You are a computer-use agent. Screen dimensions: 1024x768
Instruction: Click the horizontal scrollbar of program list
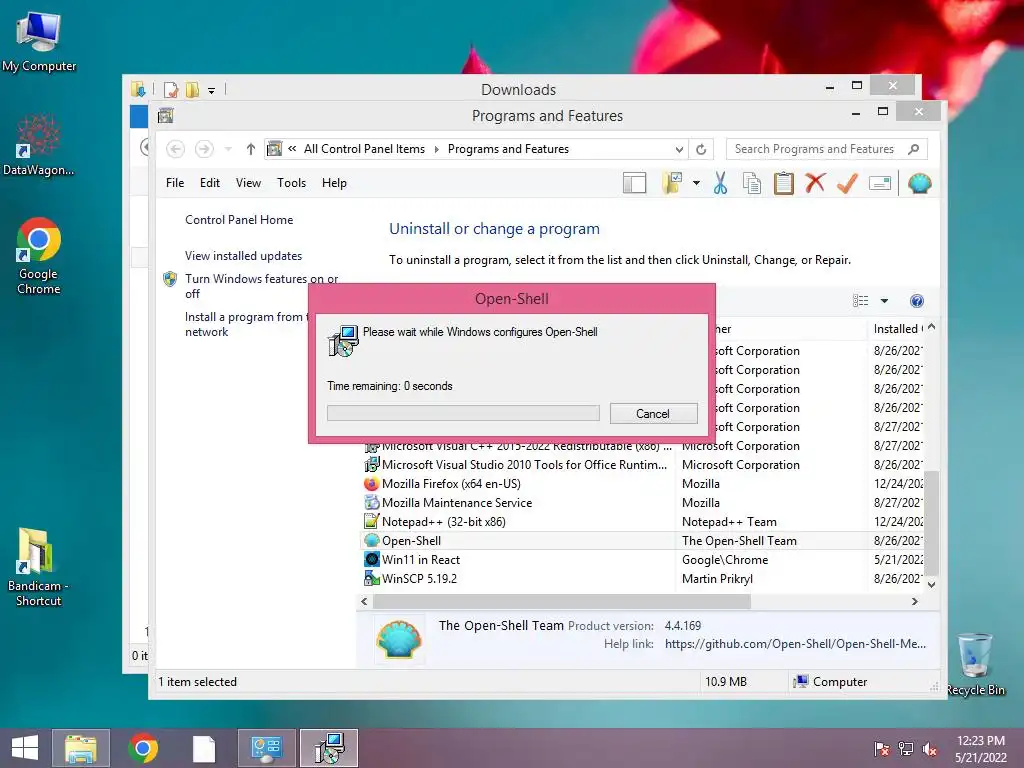(x=562, y=601)
